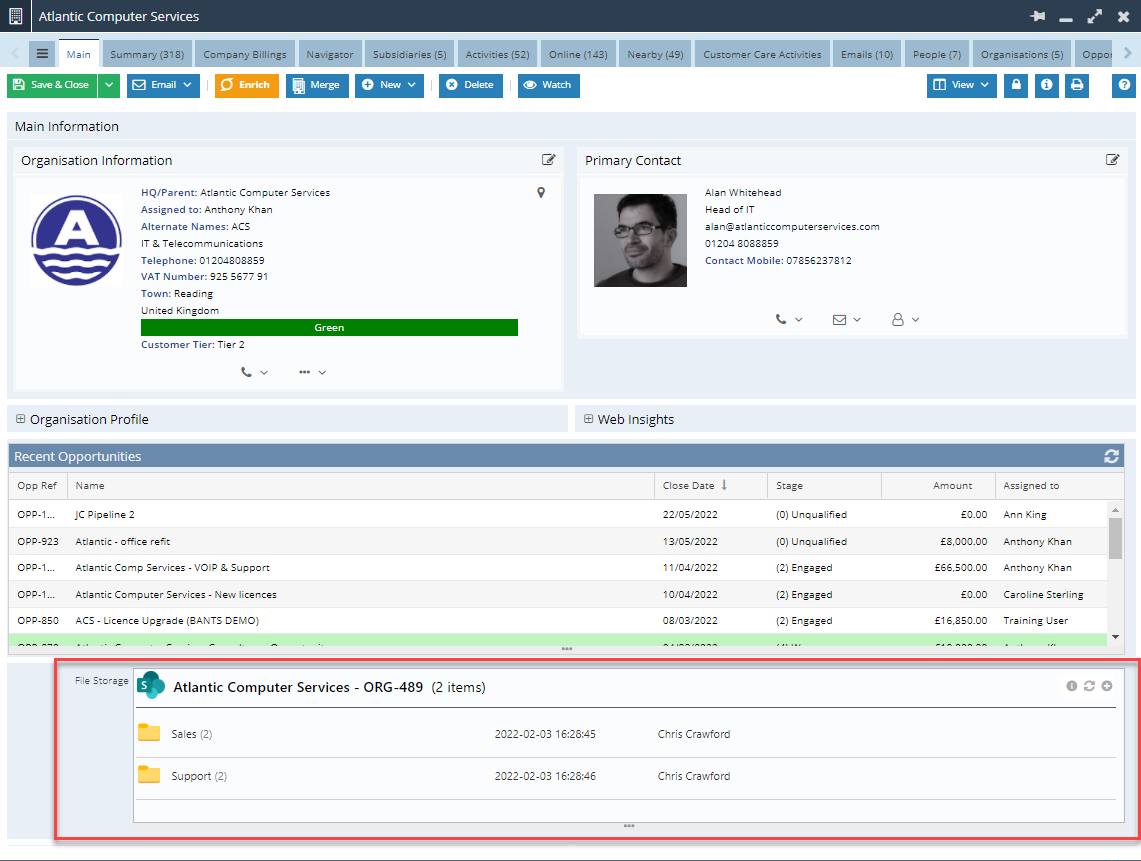Open the record info icon
The height and width of the screenshot is (861, 1141).
(x=1046, y=85)
